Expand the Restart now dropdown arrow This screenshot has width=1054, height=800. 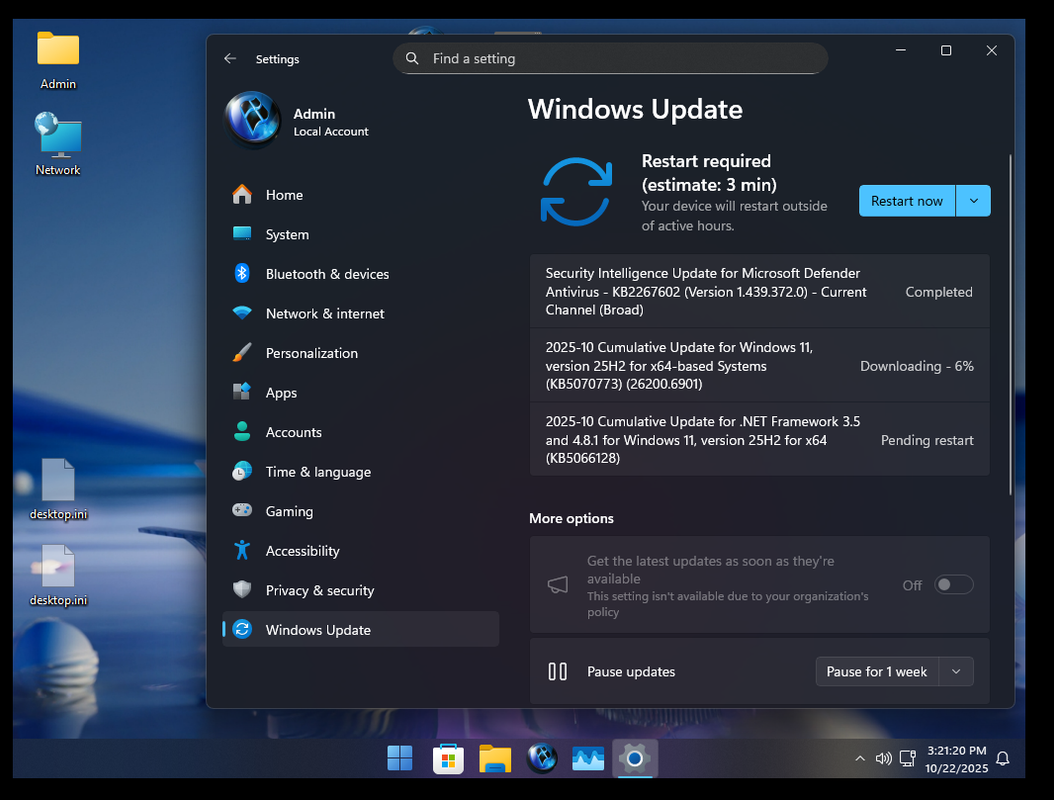[973, 200]
